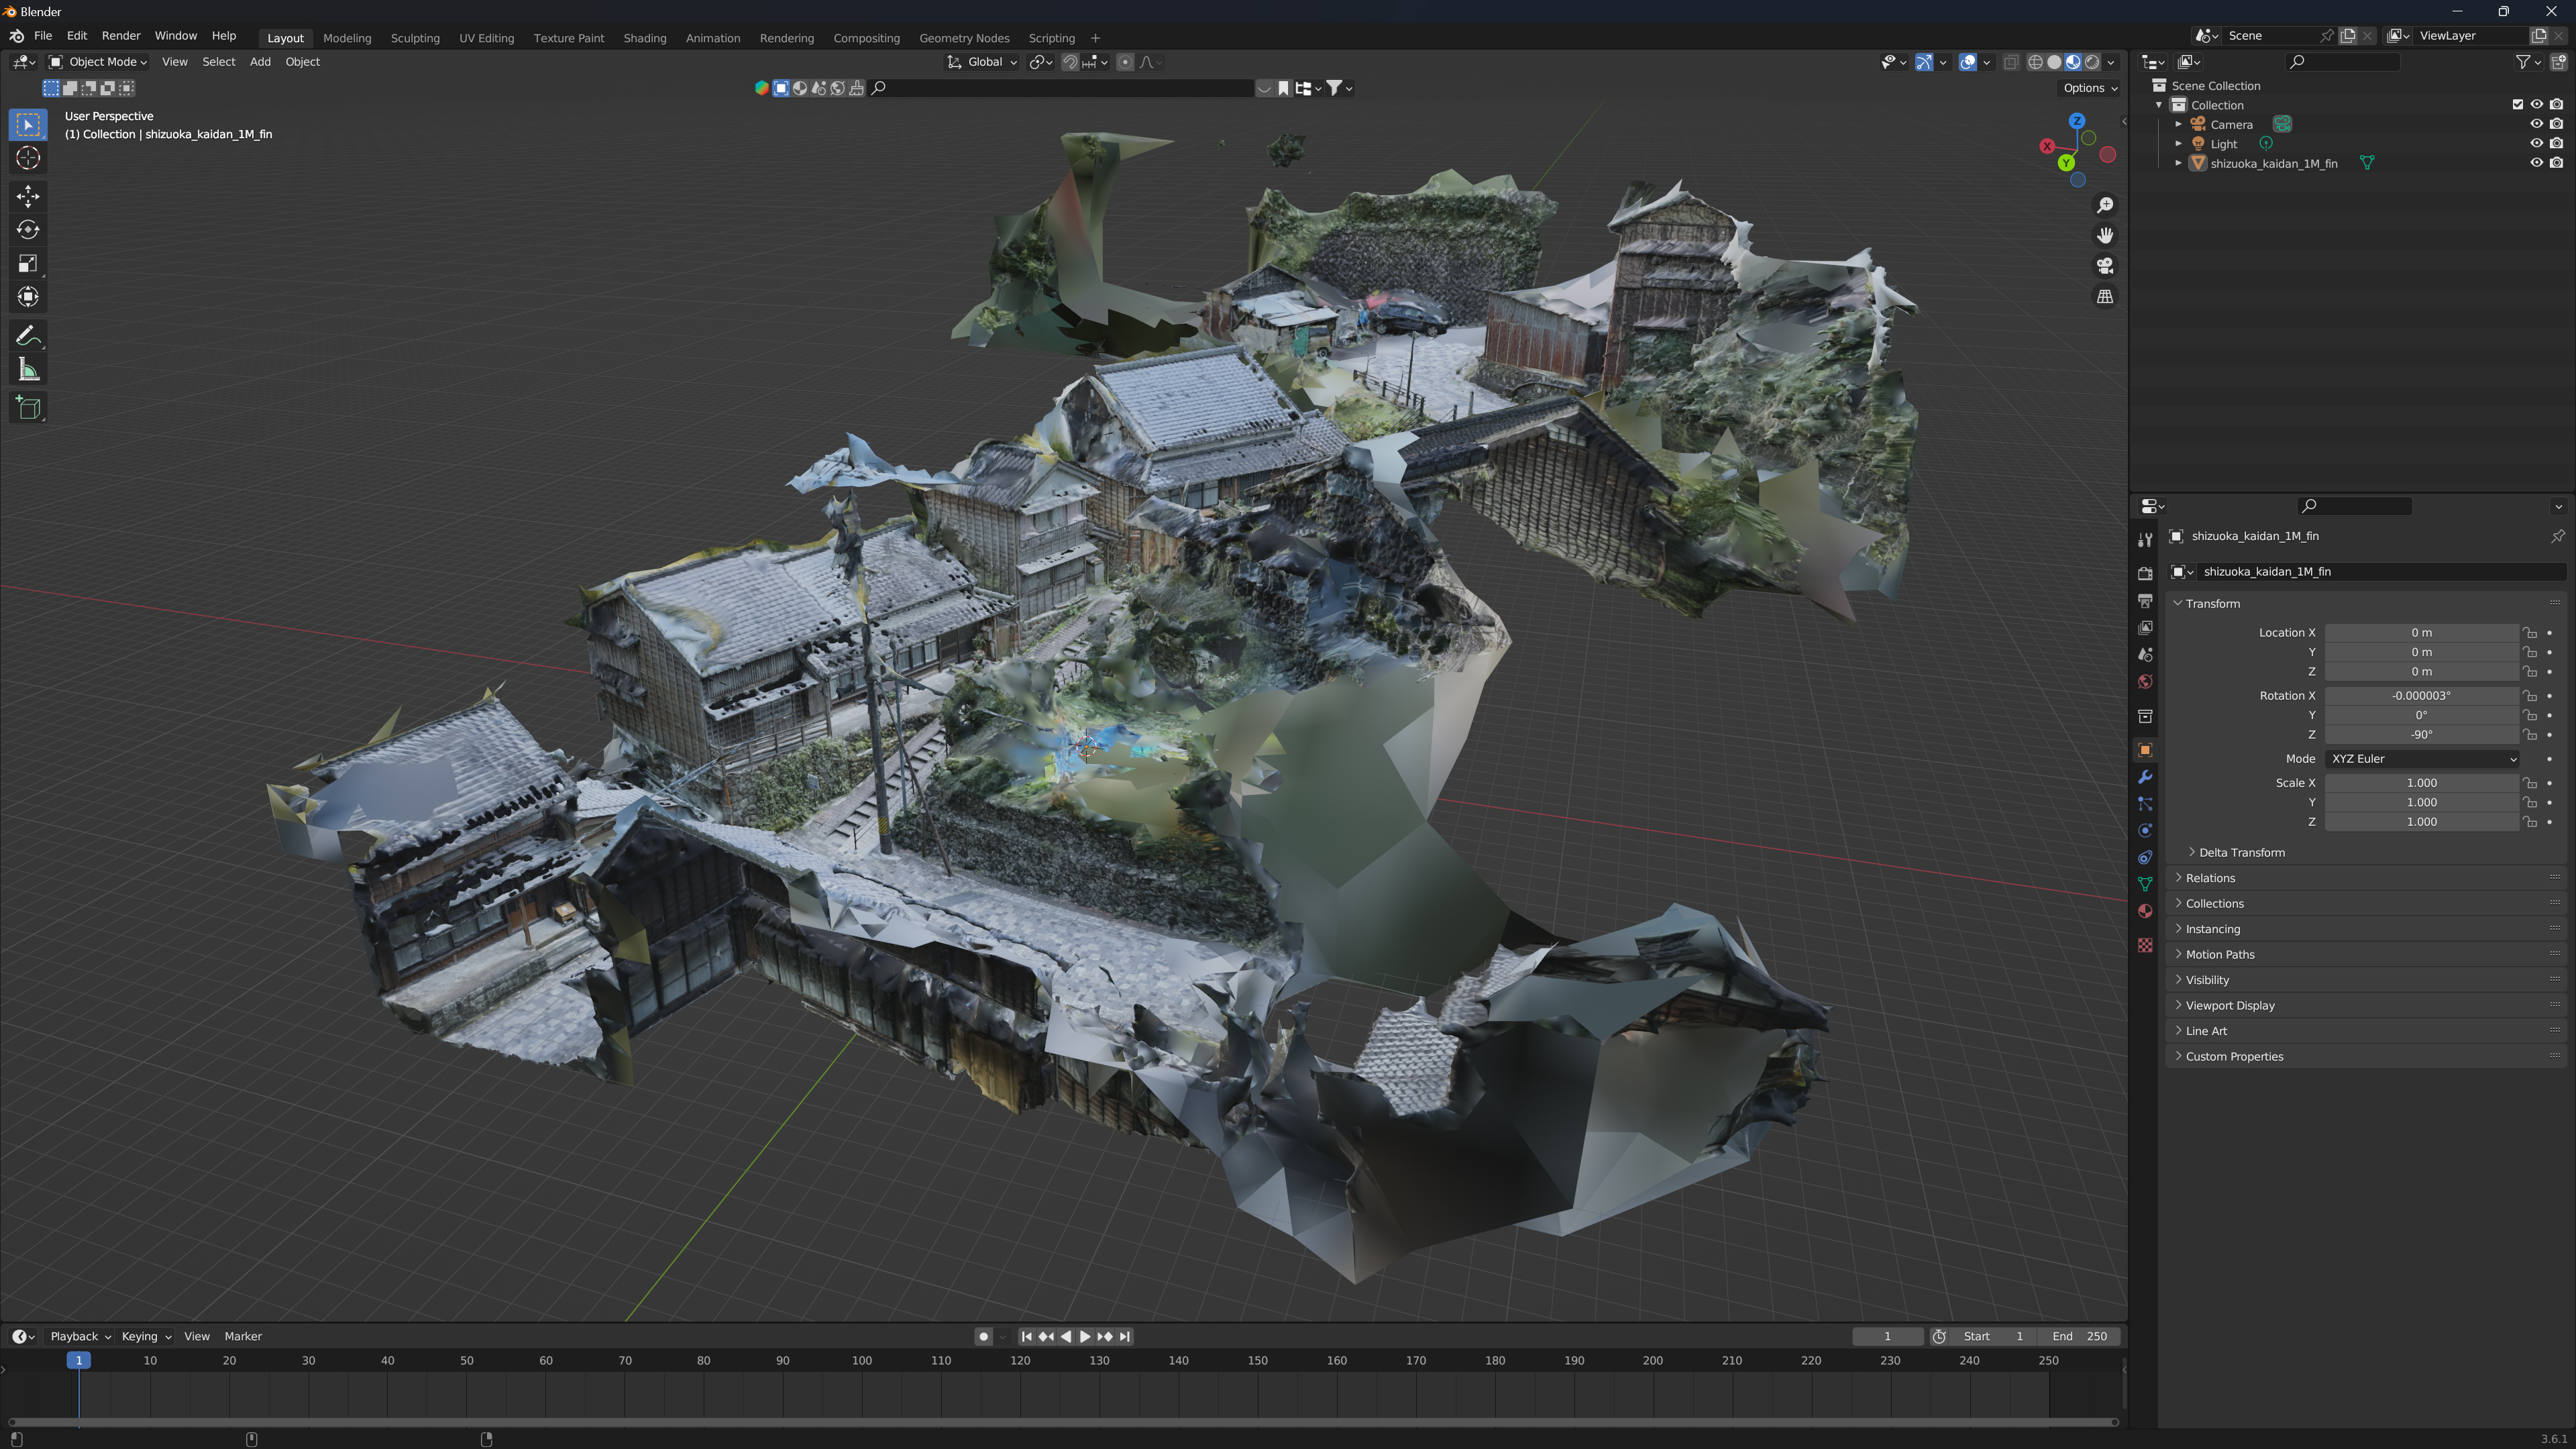Click the Scale X value field
Screen dimensions: 2576x1449
click(2421, 783)
